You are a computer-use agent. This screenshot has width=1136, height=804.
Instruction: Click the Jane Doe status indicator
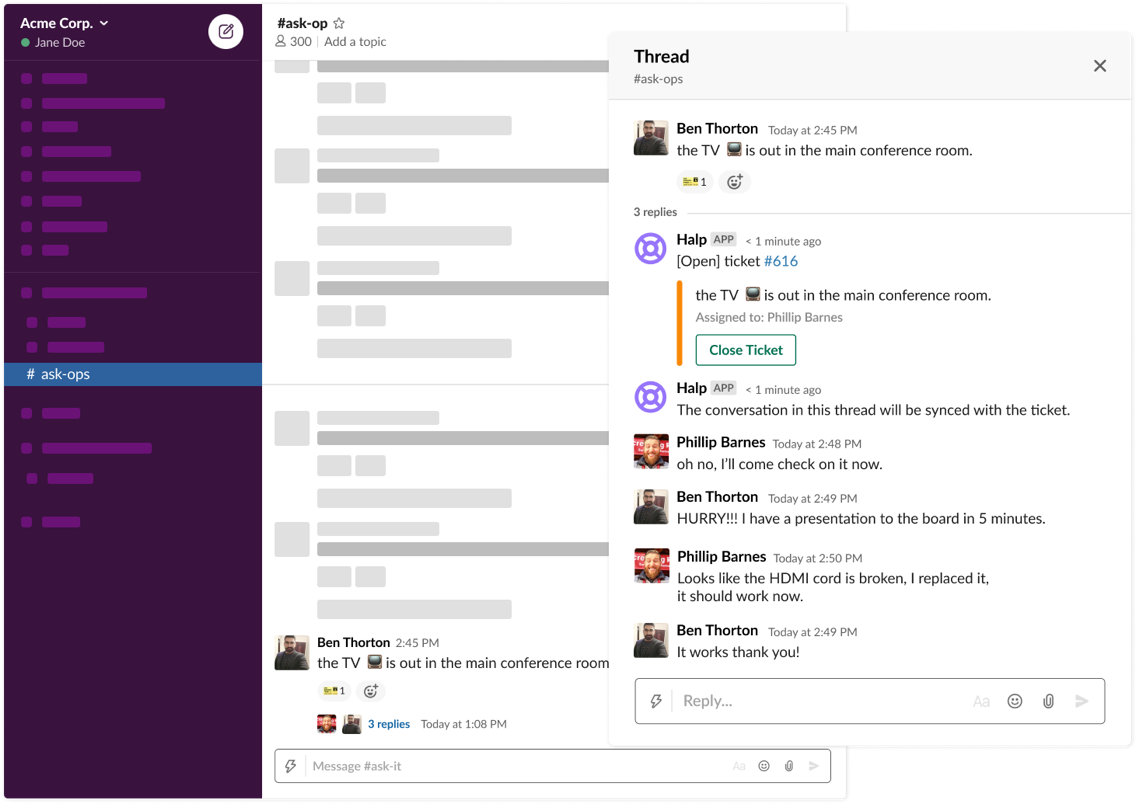[x=25, y=43]
